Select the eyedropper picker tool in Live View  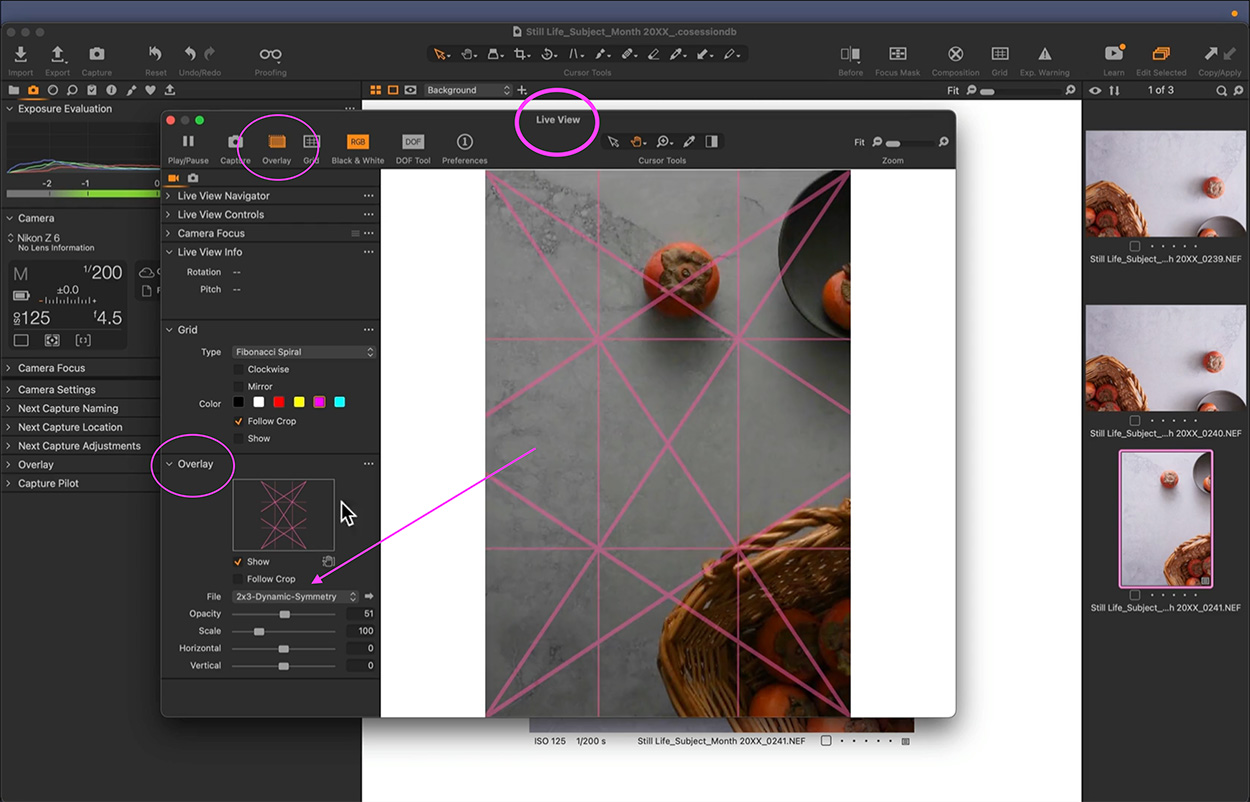point(689,142)
